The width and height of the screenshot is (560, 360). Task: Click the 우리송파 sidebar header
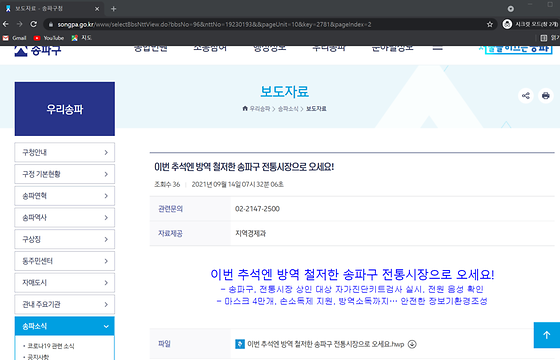click(x=65, y=109)
